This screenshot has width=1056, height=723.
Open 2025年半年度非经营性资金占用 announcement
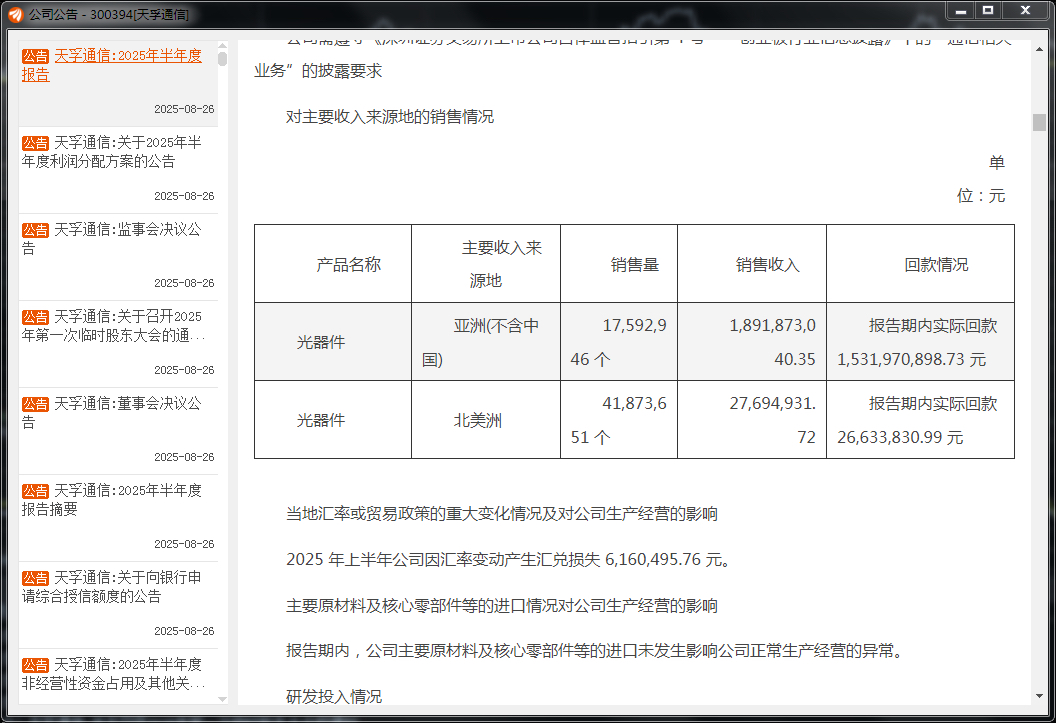tap(113, 673)
